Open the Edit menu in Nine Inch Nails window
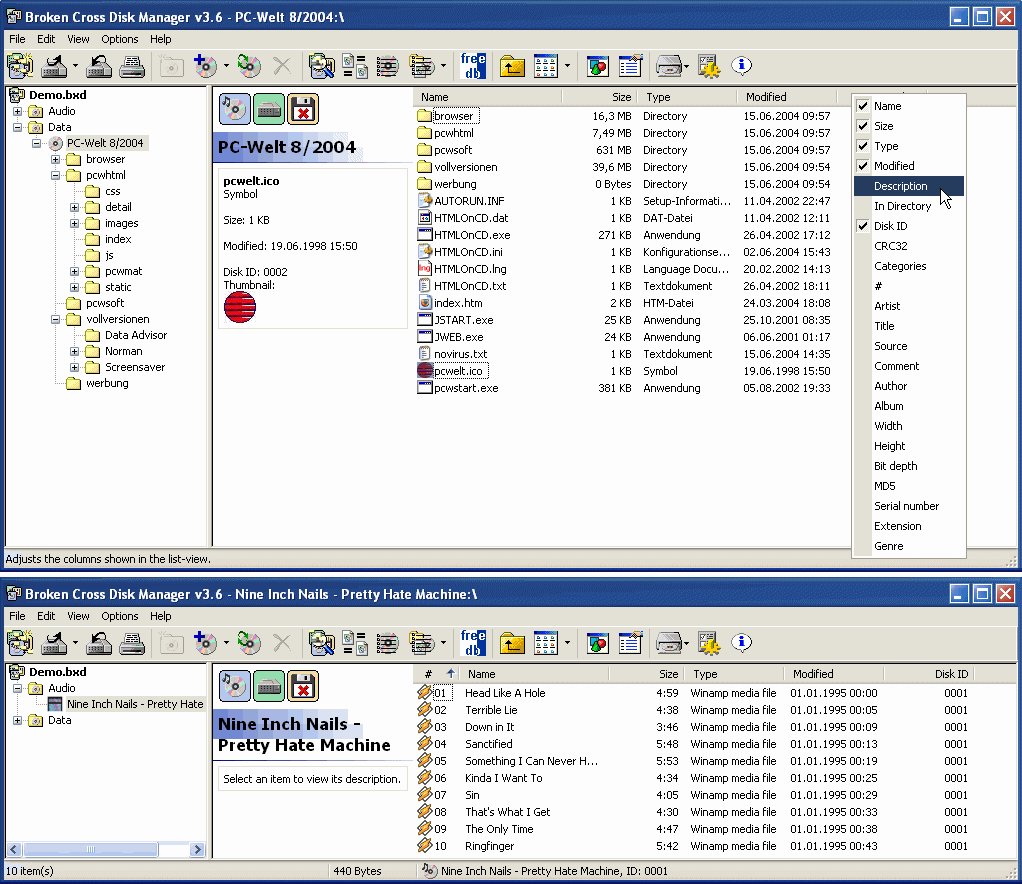This screenshot has width=1022, height=884. [x=46, y=616]
